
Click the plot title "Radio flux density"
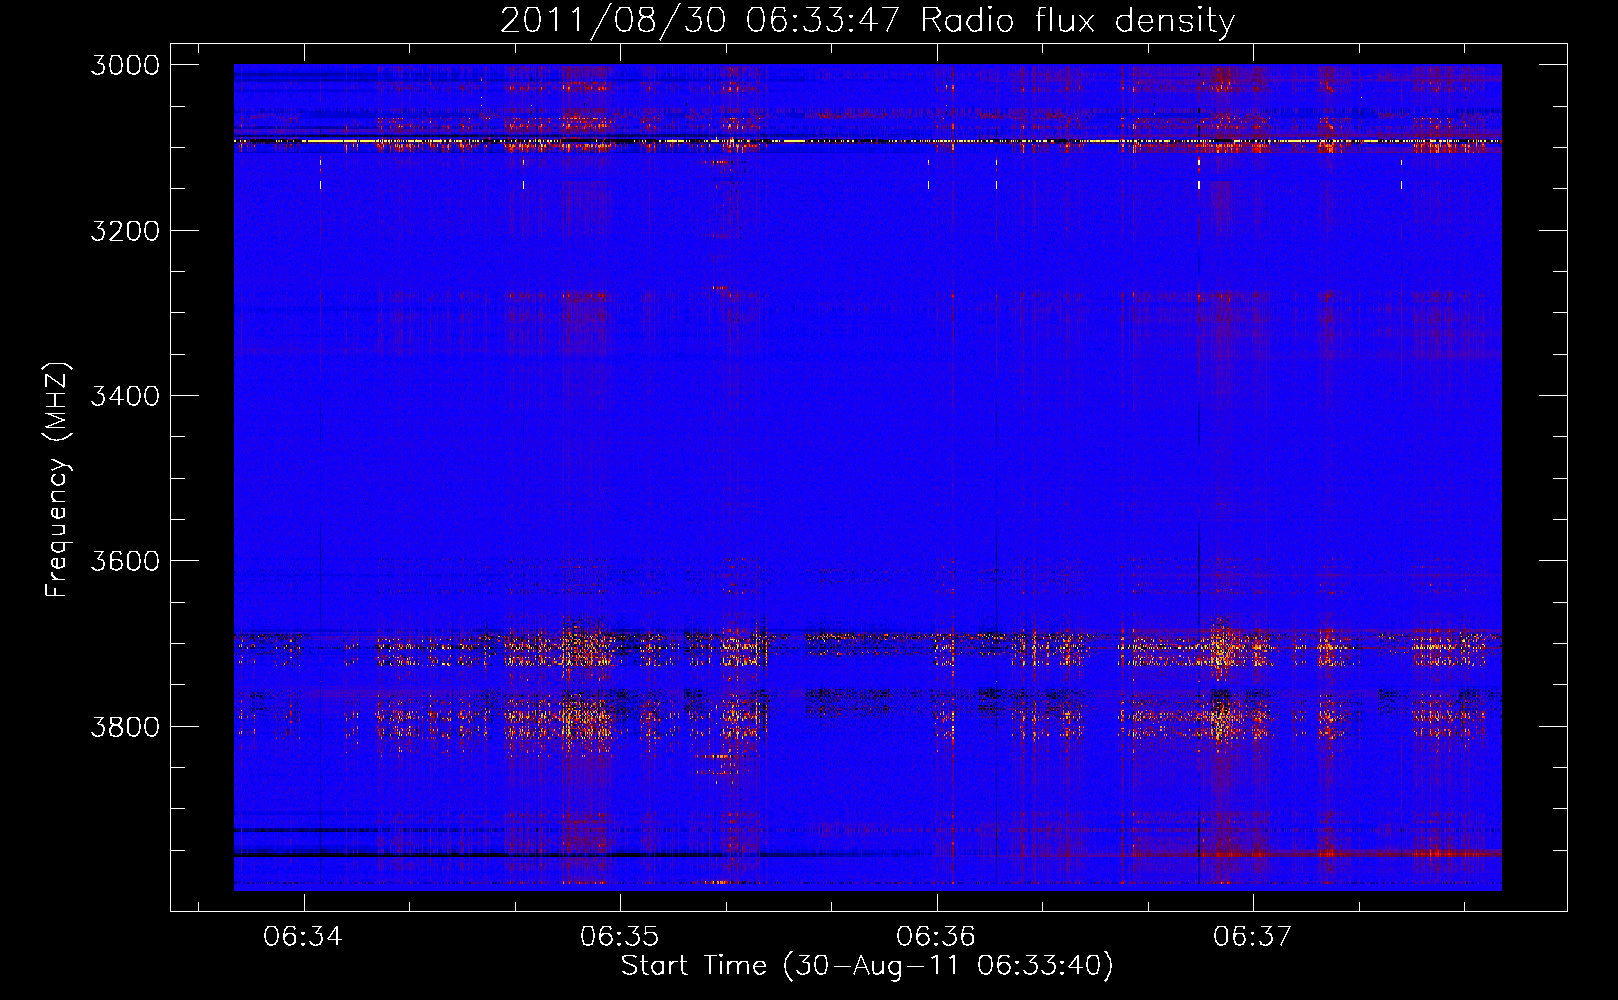pos(1077,21)
